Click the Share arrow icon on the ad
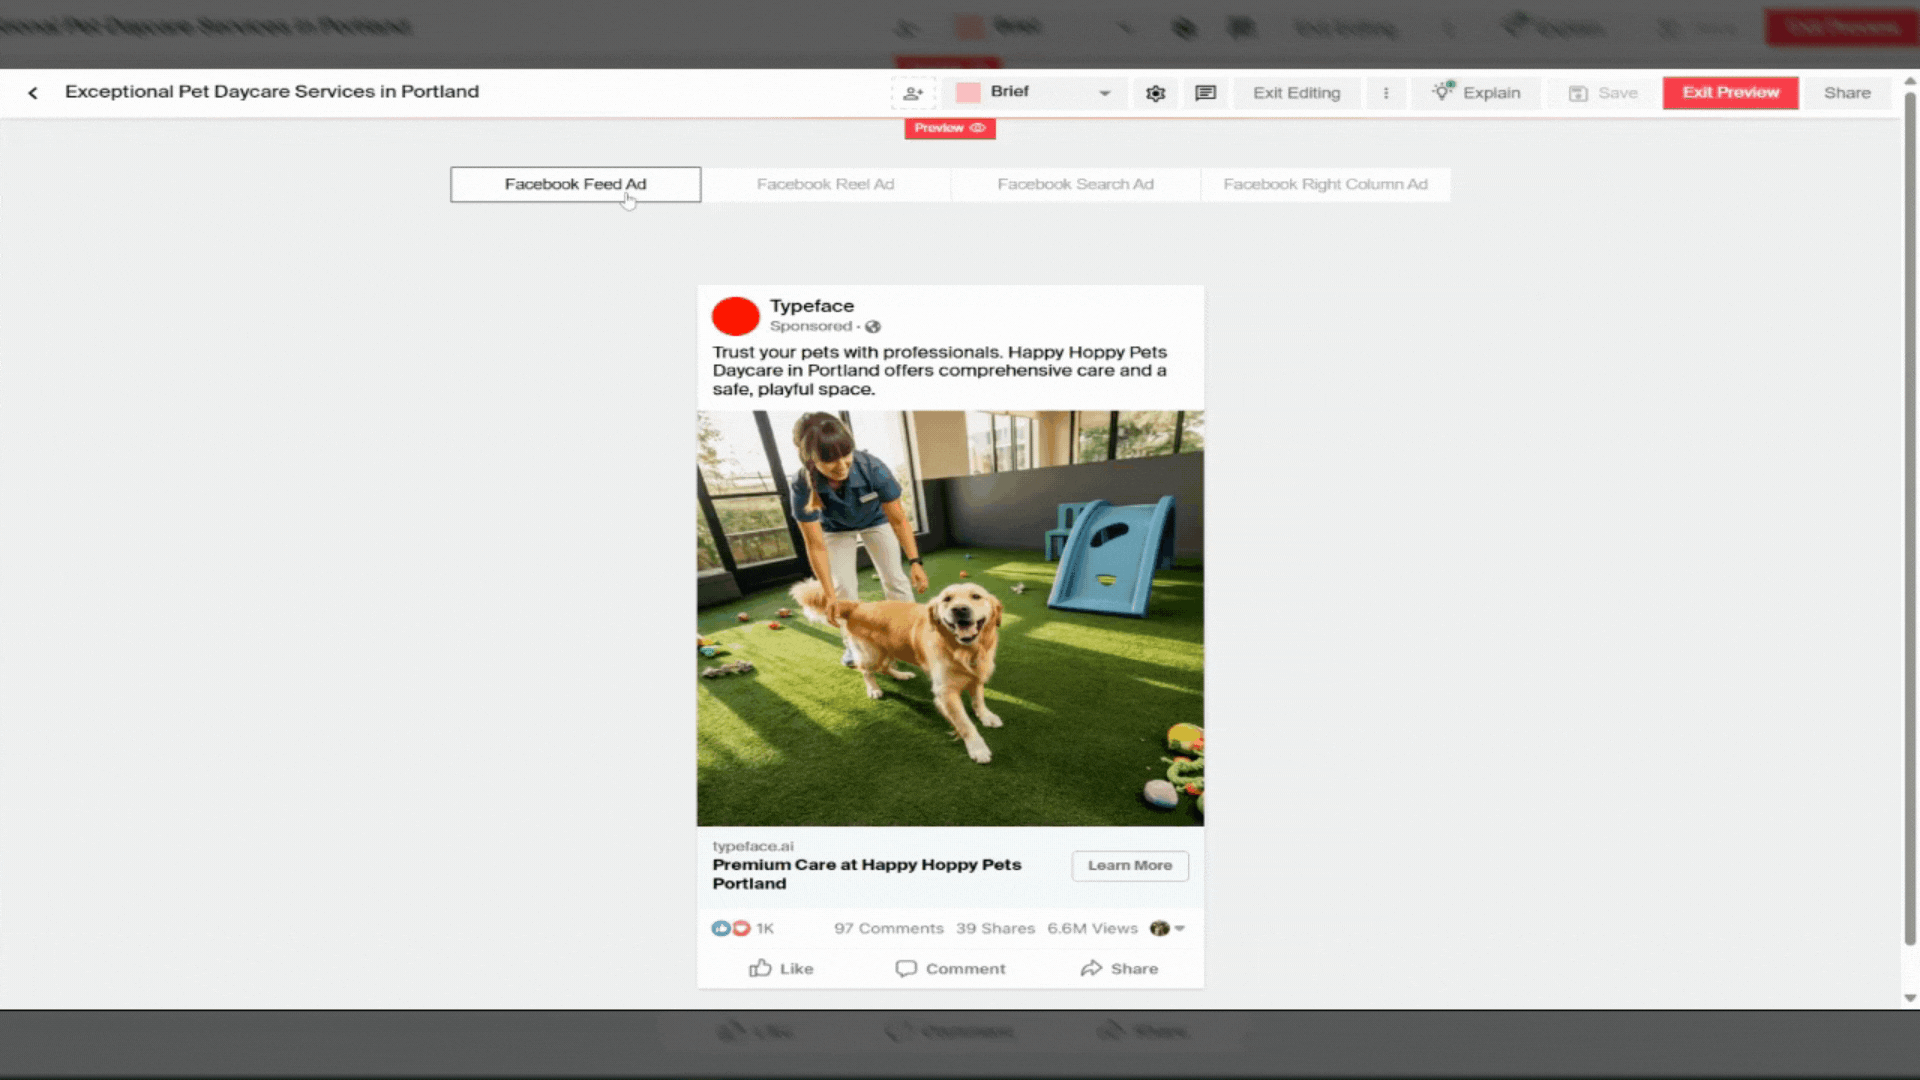 pyautogui.click(x=1093, y=968)
